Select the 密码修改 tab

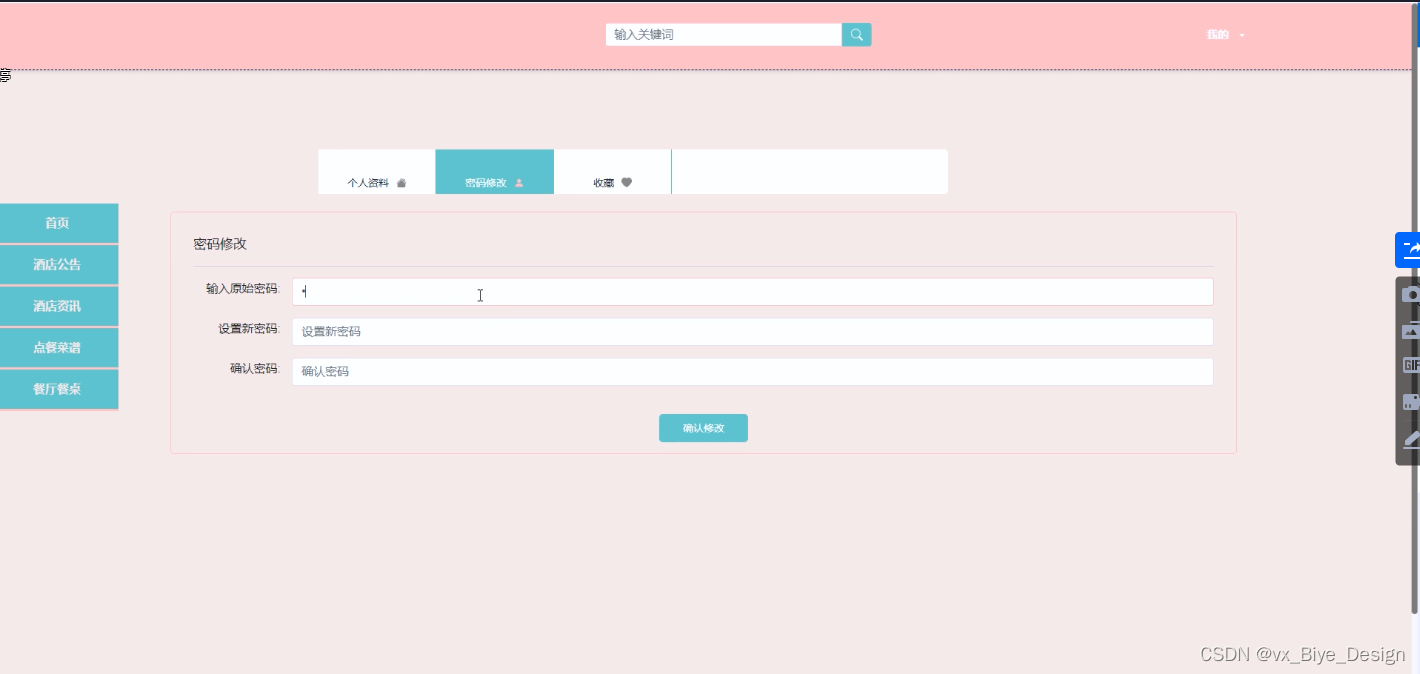495,172
